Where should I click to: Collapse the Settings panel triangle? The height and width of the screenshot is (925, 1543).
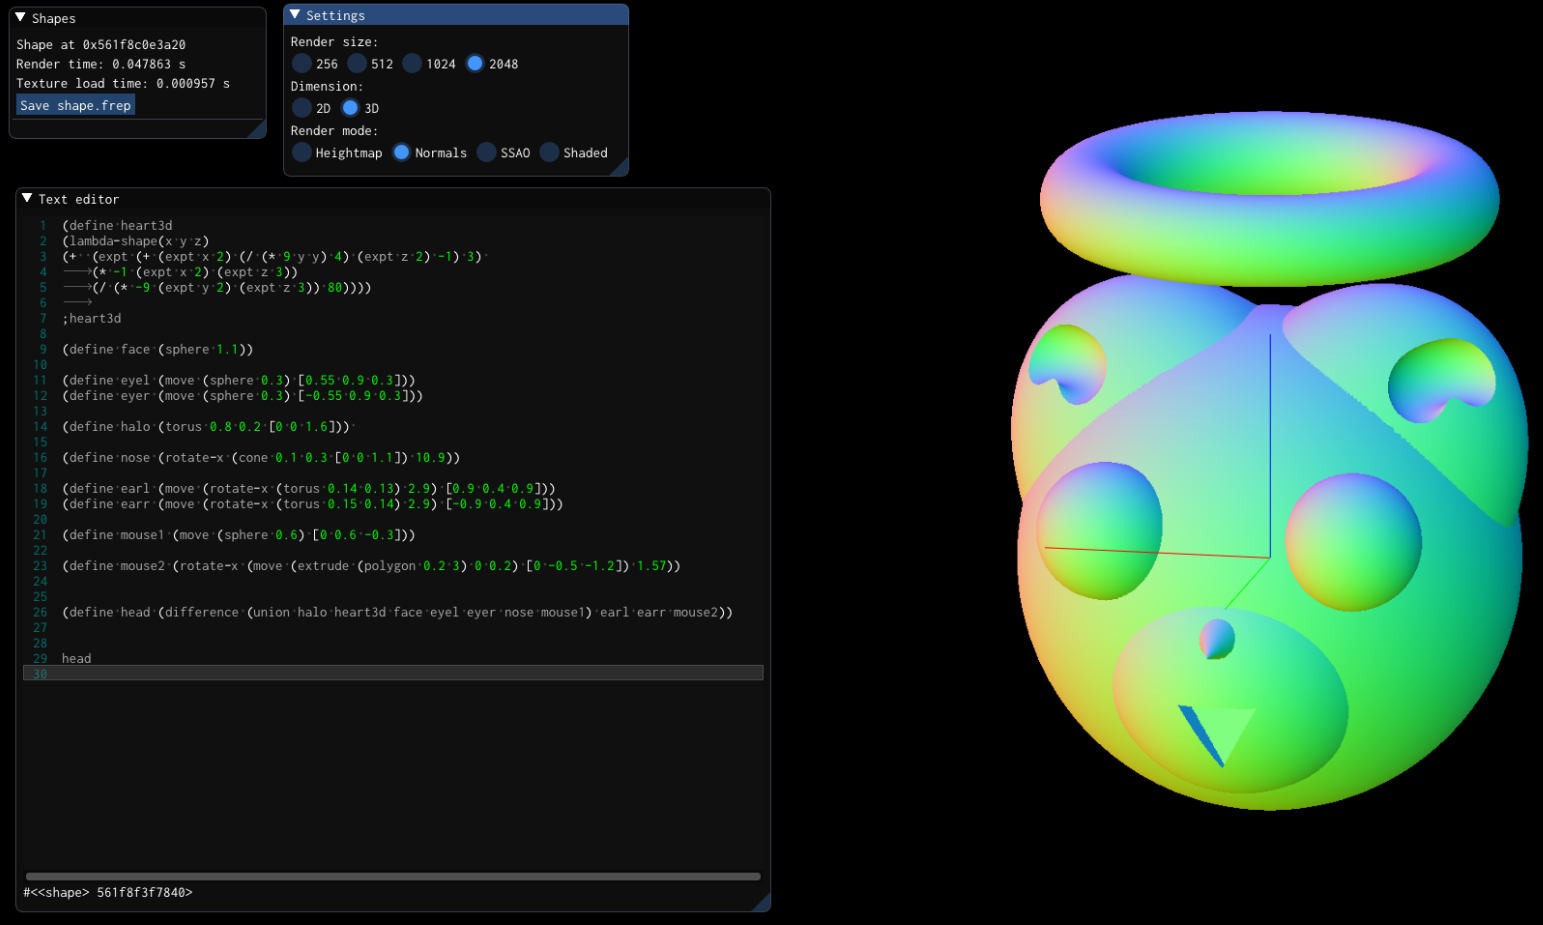(x=295, y=15)
